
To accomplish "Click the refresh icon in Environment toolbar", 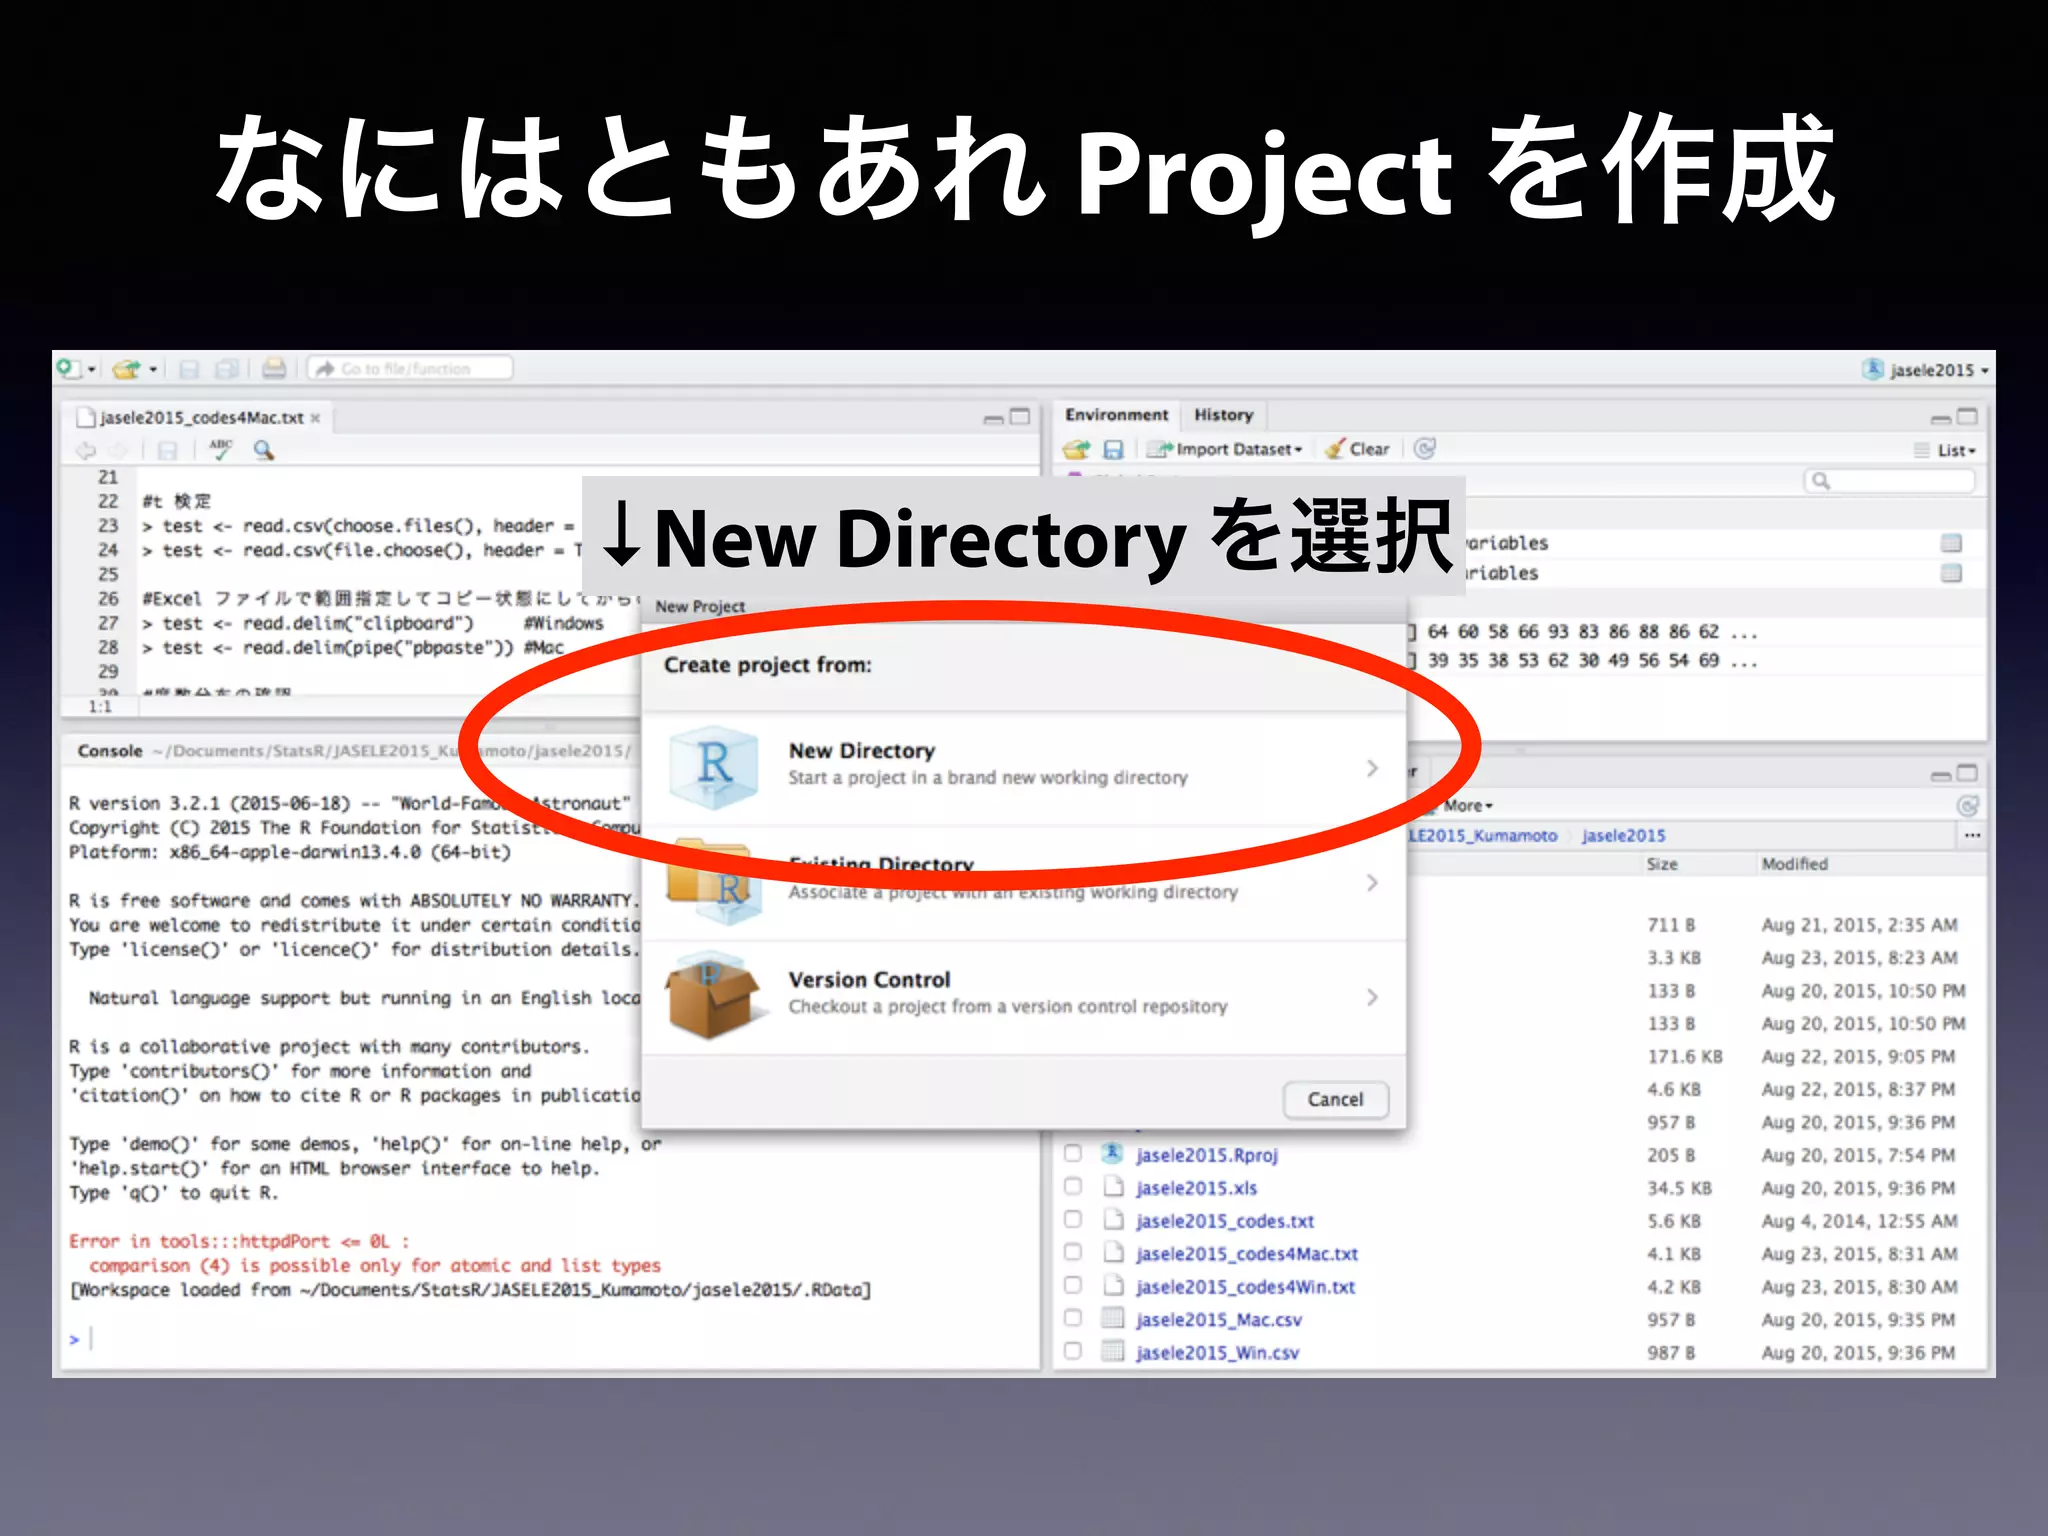I will (1425, 448).
